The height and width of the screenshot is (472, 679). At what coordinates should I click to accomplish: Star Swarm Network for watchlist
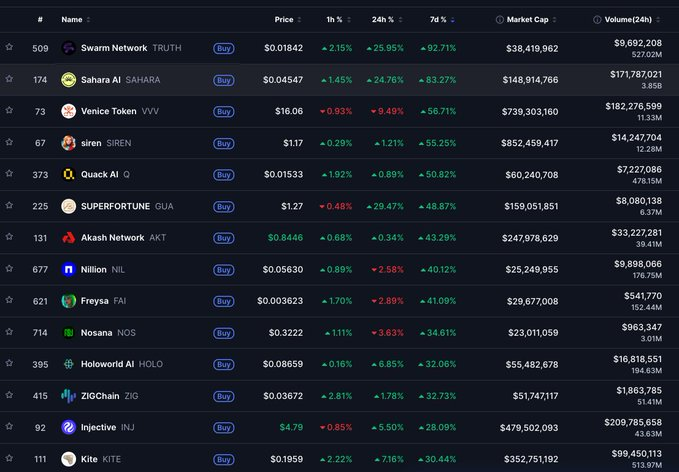point(9,47)
